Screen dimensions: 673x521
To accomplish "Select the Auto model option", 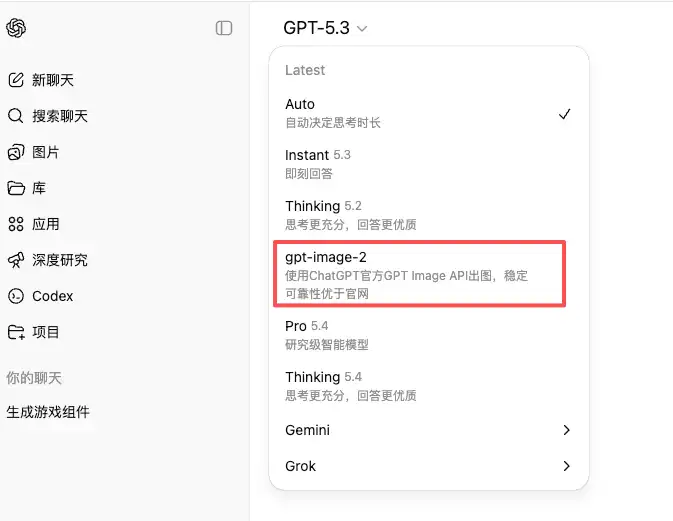I will [x=428, y=113].
